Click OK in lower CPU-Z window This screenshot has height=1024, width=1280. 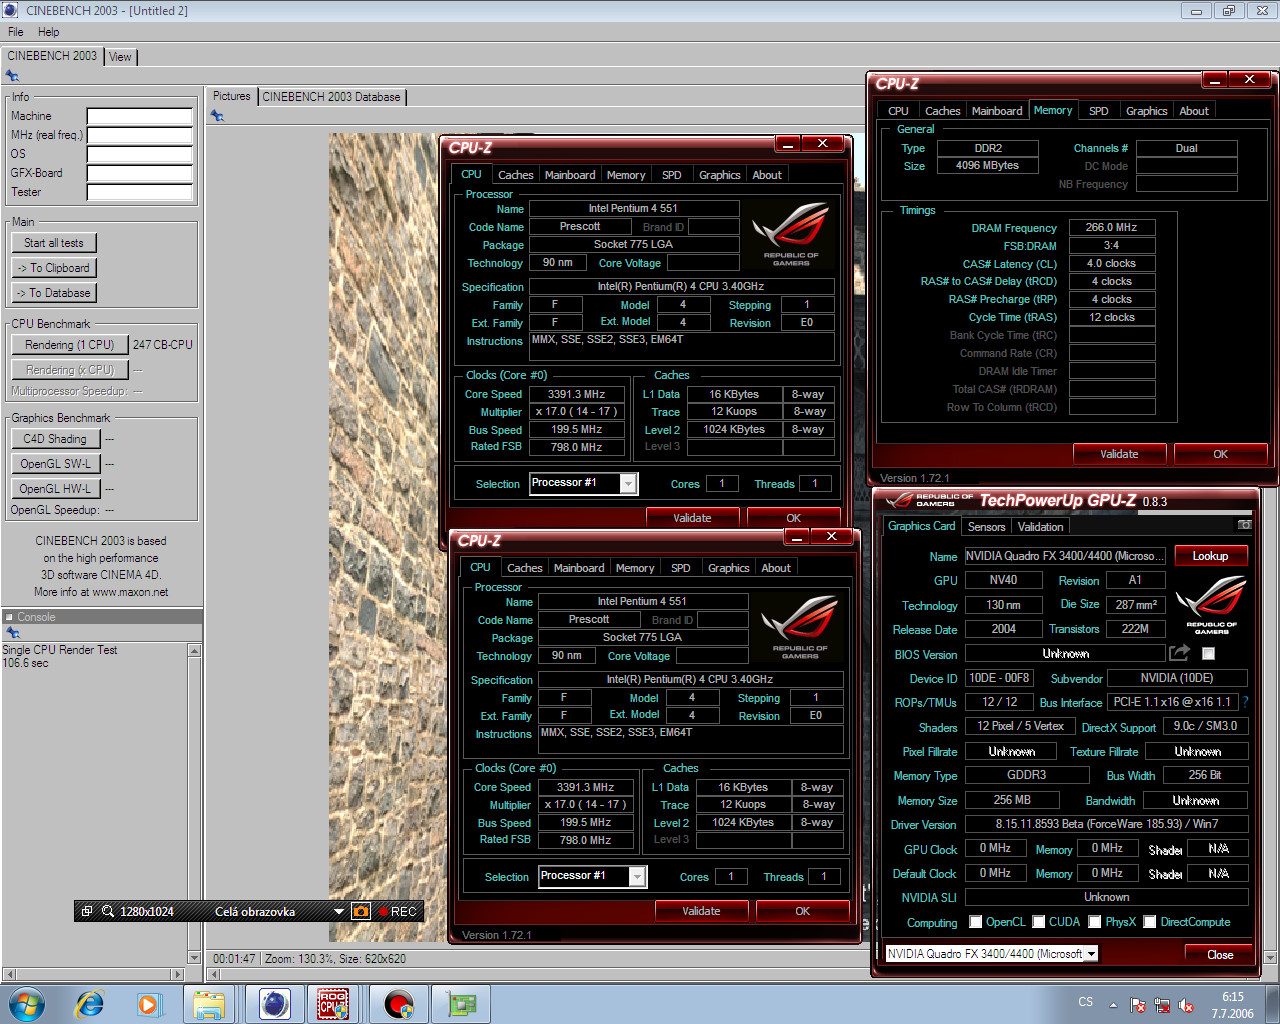[x=802, y=911]
